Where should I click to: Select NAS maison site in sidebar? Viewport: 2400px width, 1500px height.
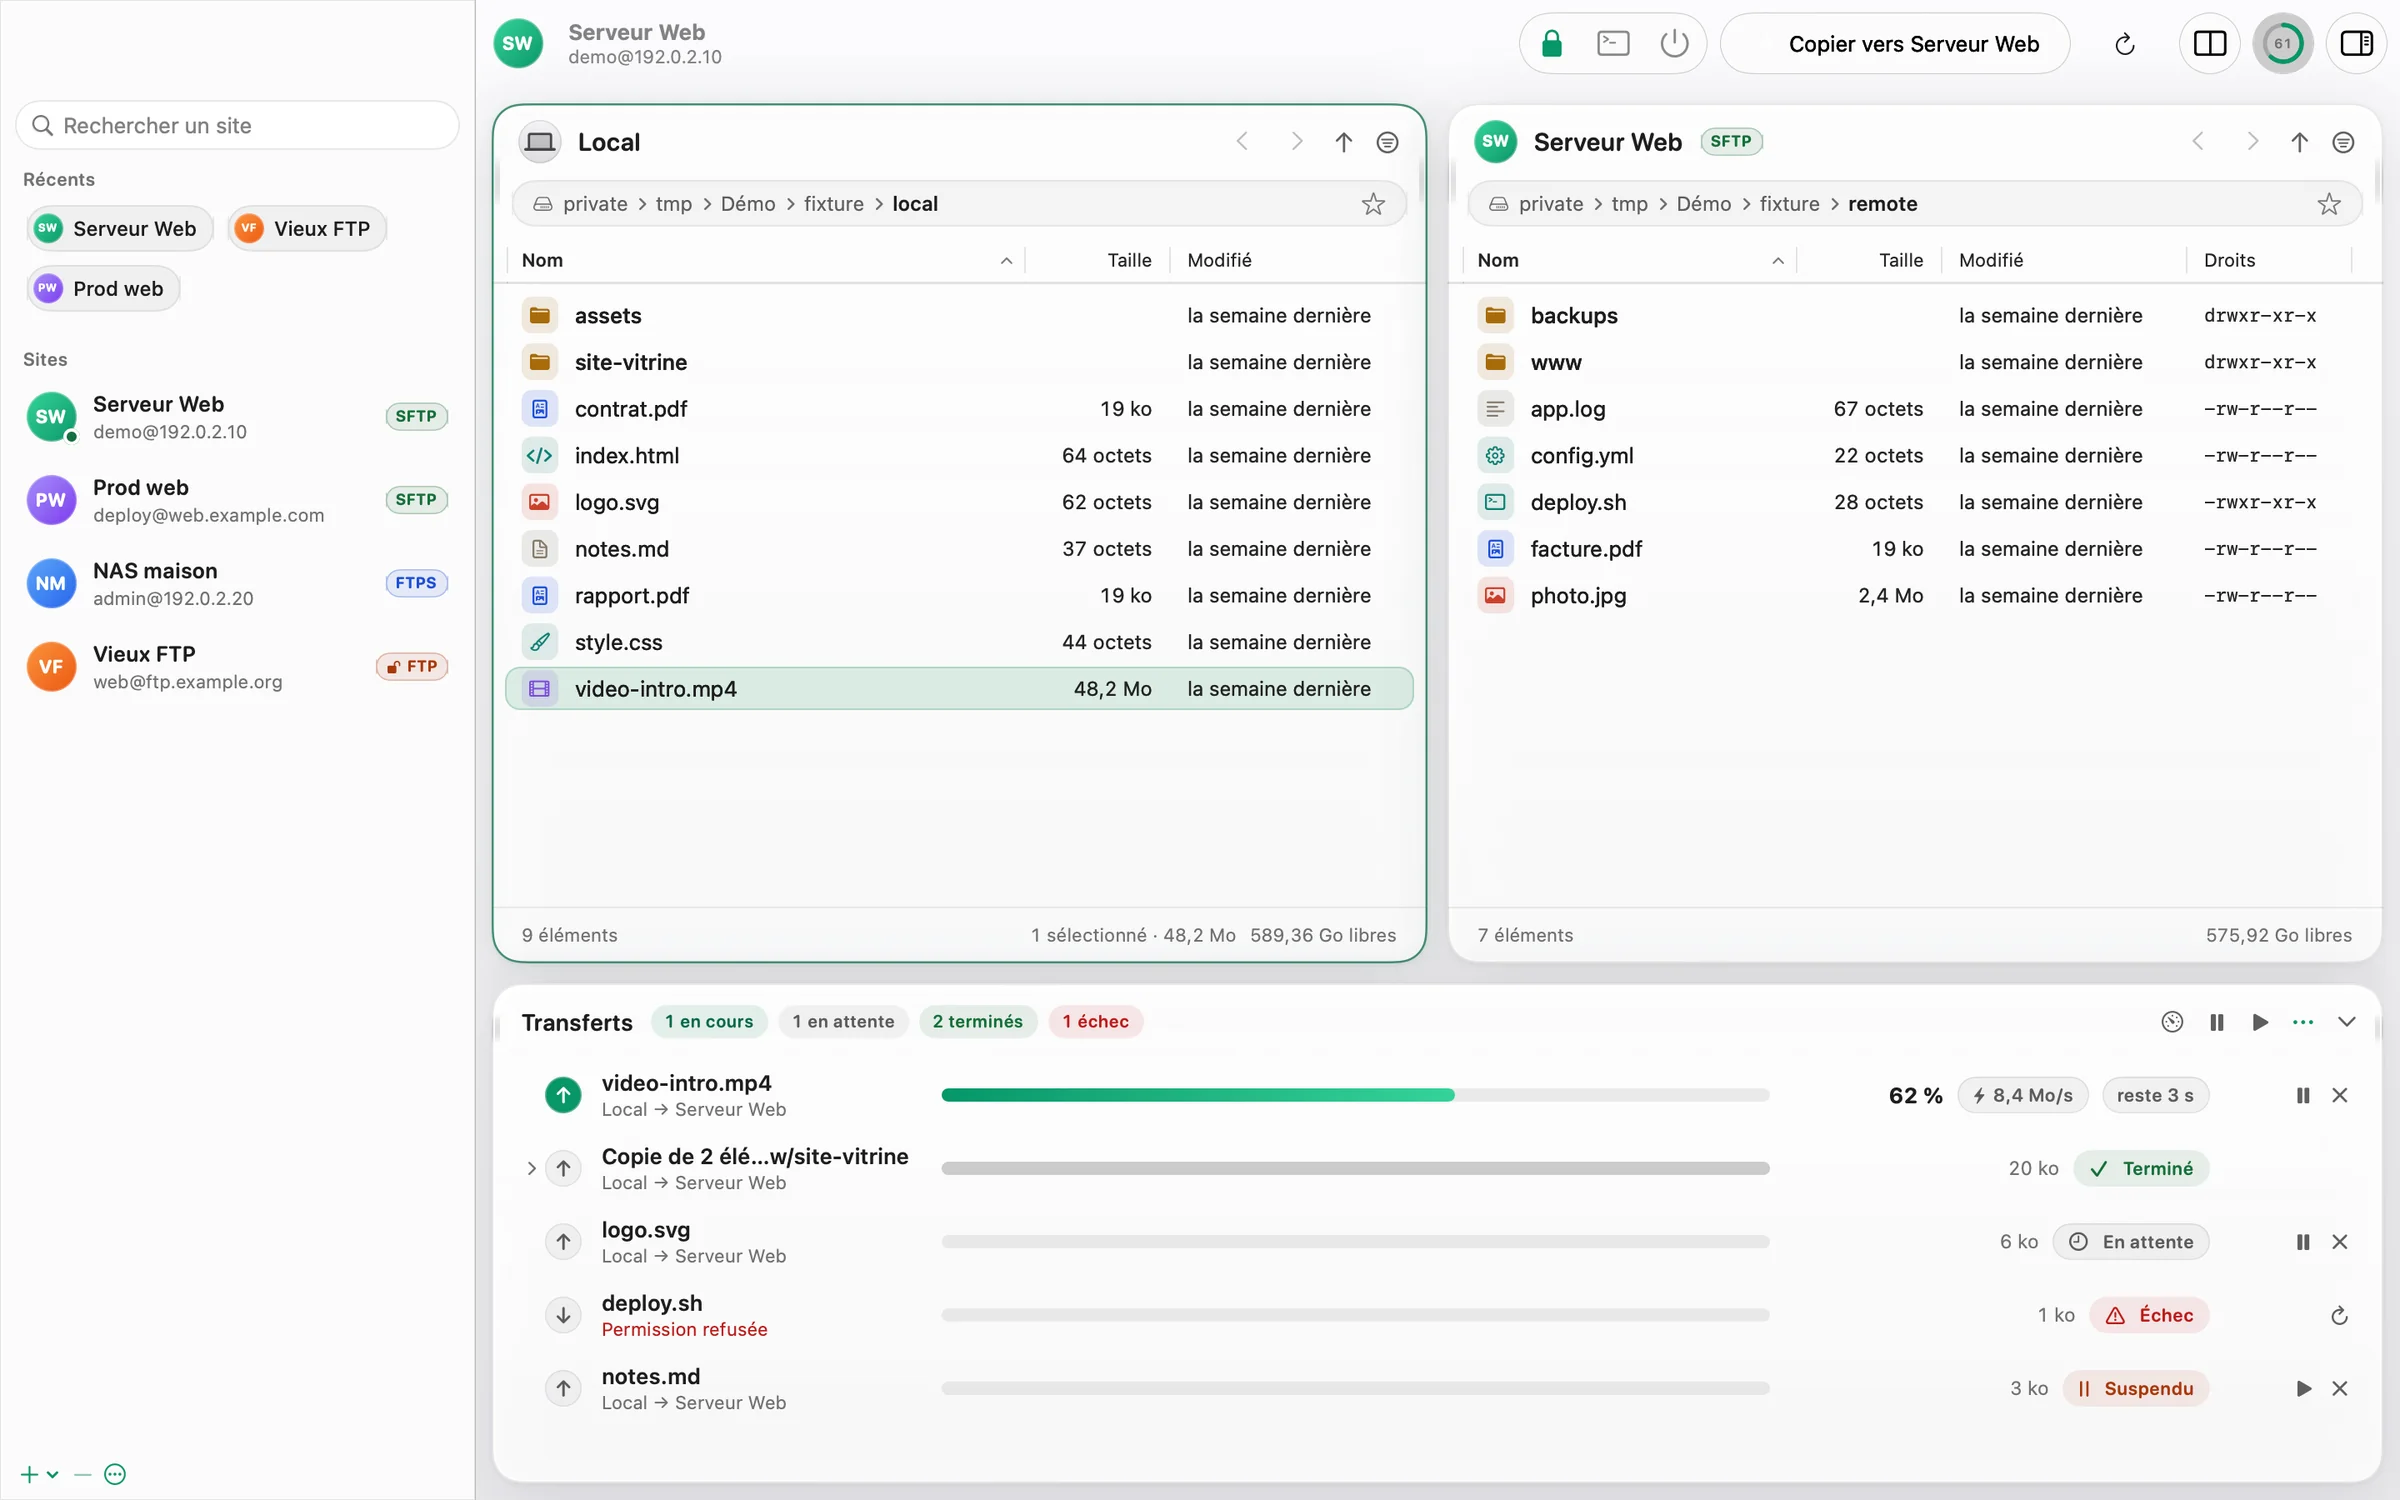pos(237,584)
